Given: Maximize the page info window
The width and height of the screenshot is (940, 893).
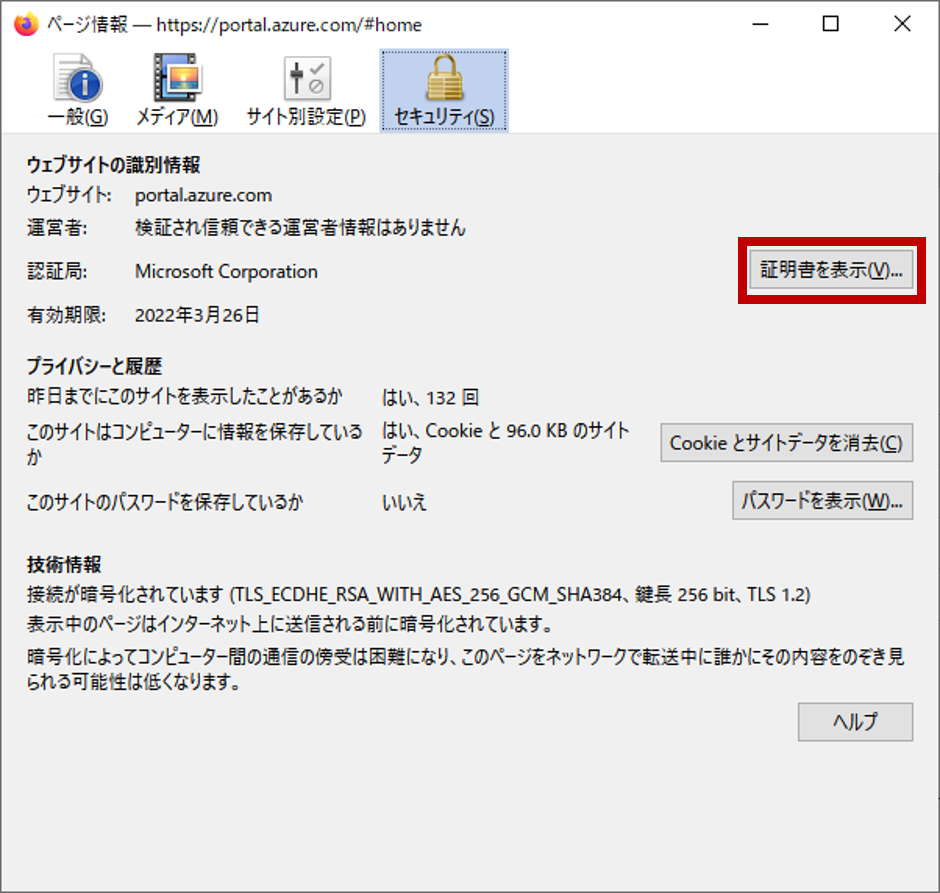Looking at the screenshot, I should pyautogui.click(x=830, y=23).
